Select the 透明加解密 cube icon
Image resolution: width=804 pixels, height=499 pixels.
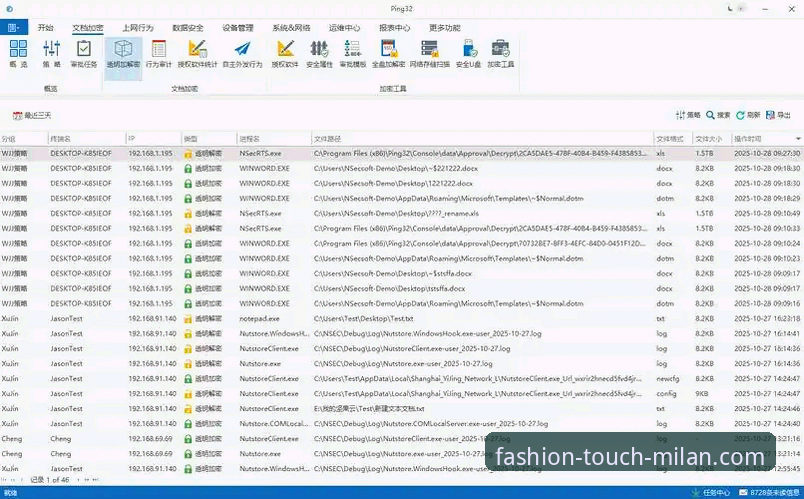coord(123,54)
